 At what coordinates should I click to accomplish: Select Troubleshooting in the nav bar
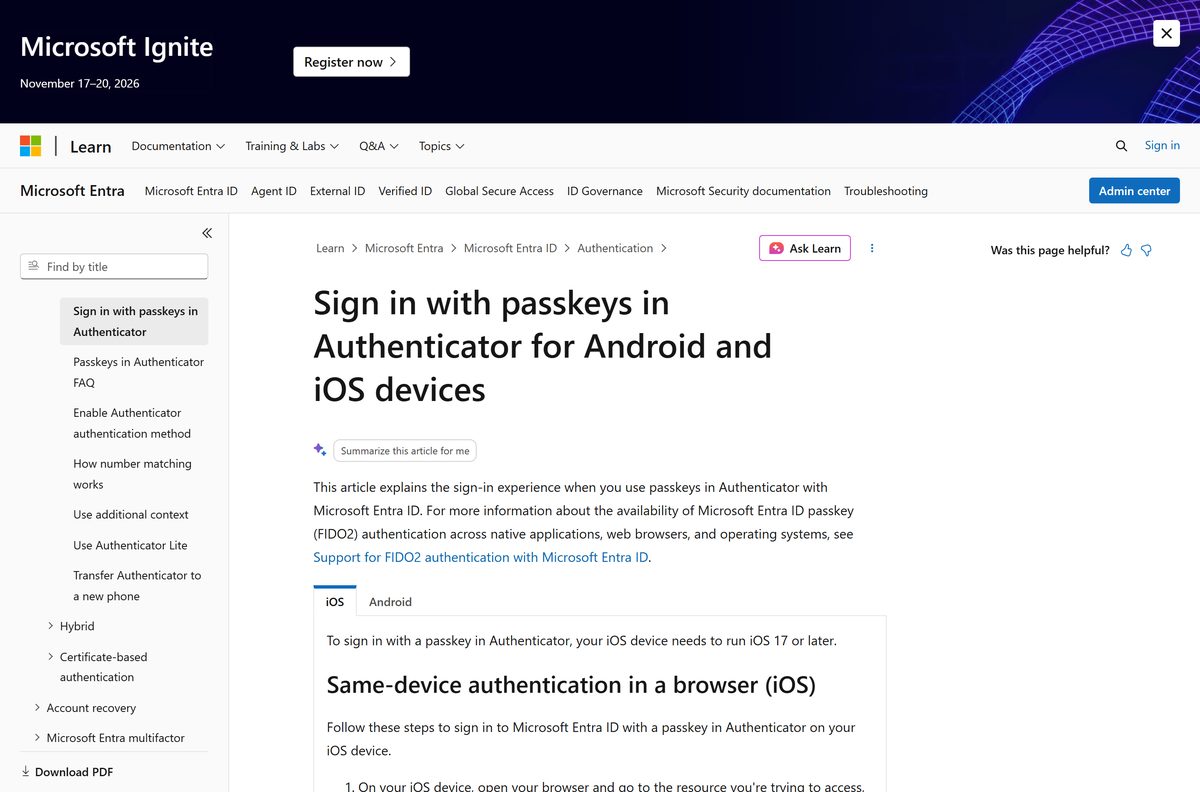coord(886,191)
